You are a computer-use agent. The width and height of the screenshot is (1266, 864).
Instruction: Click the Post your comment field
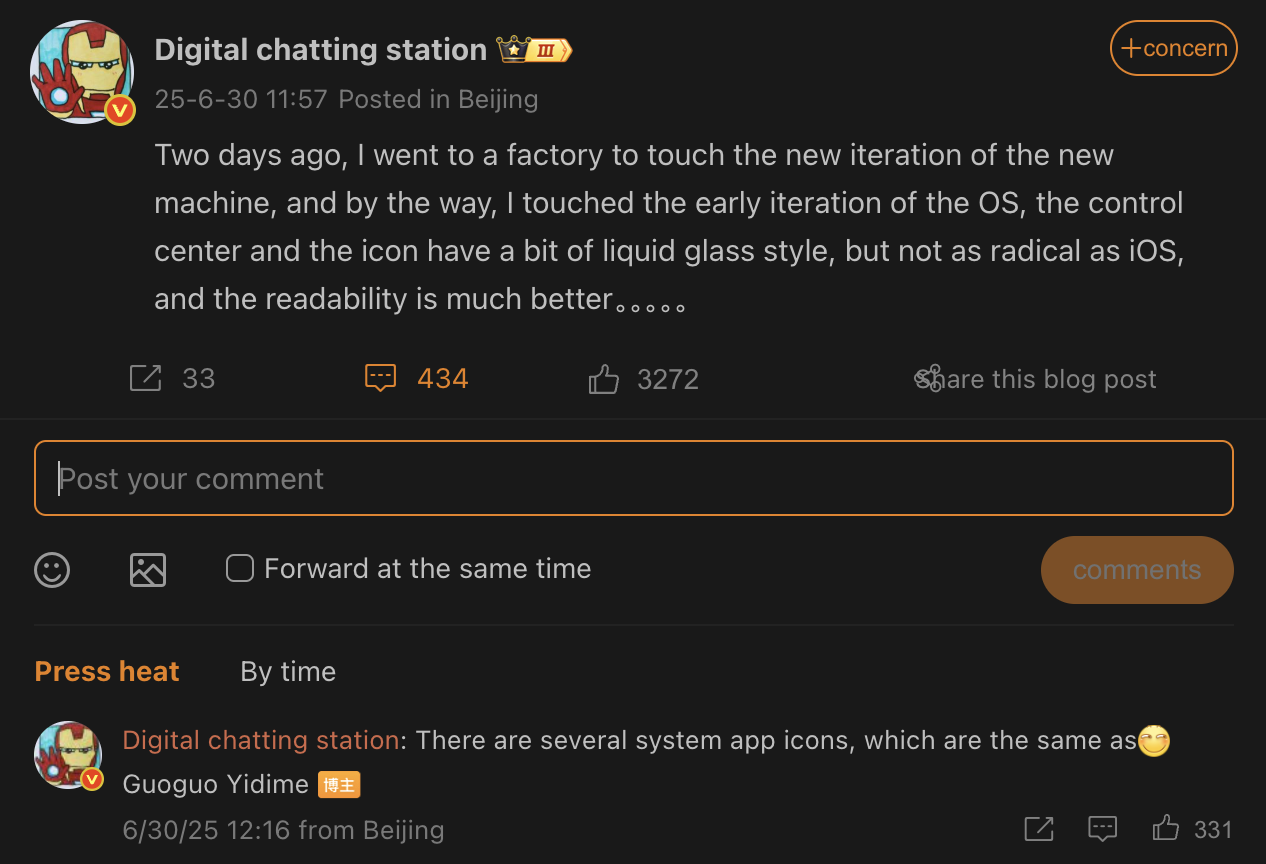click(634, 478)
